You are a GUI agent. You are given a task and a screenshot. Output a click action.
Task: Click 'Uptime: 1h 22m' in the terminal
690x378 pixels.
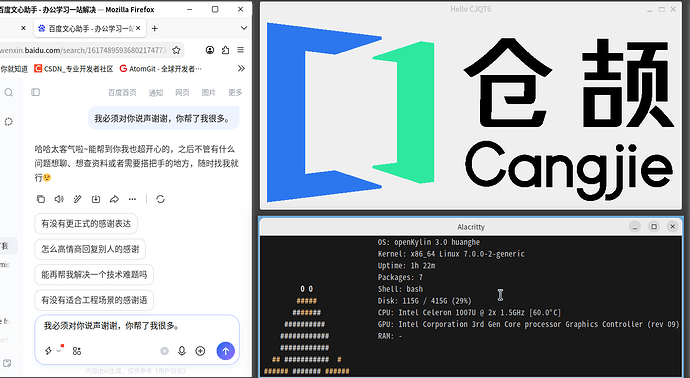406,266
